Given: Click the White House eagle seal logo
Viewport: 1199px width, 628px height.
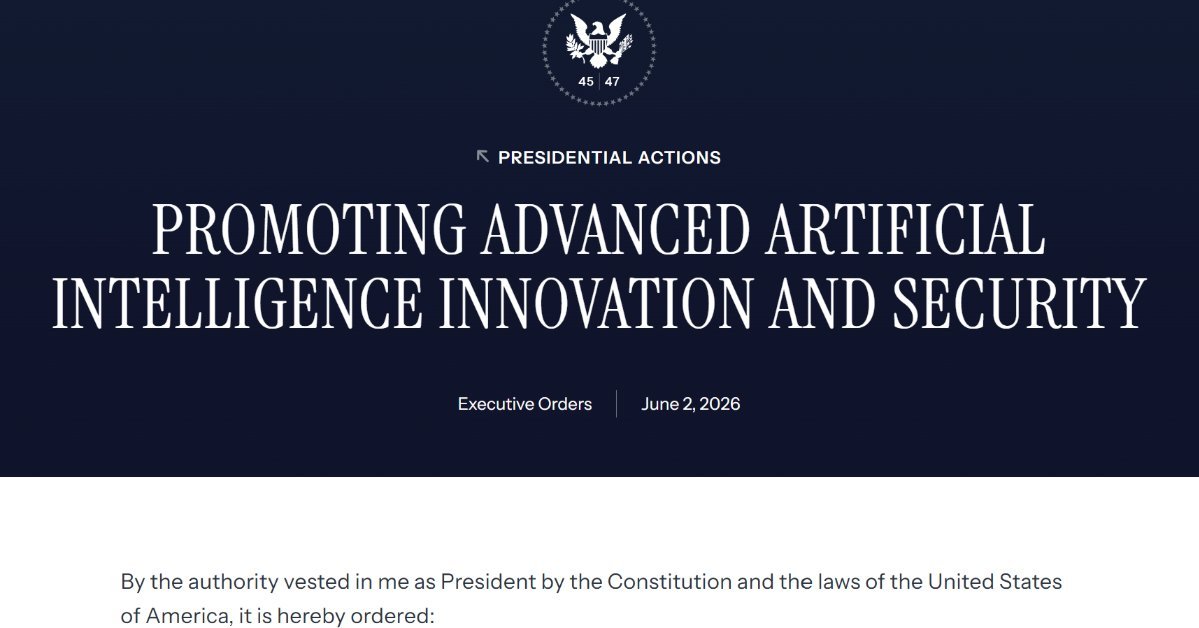Looking at the screenshot, I should 599,50.
